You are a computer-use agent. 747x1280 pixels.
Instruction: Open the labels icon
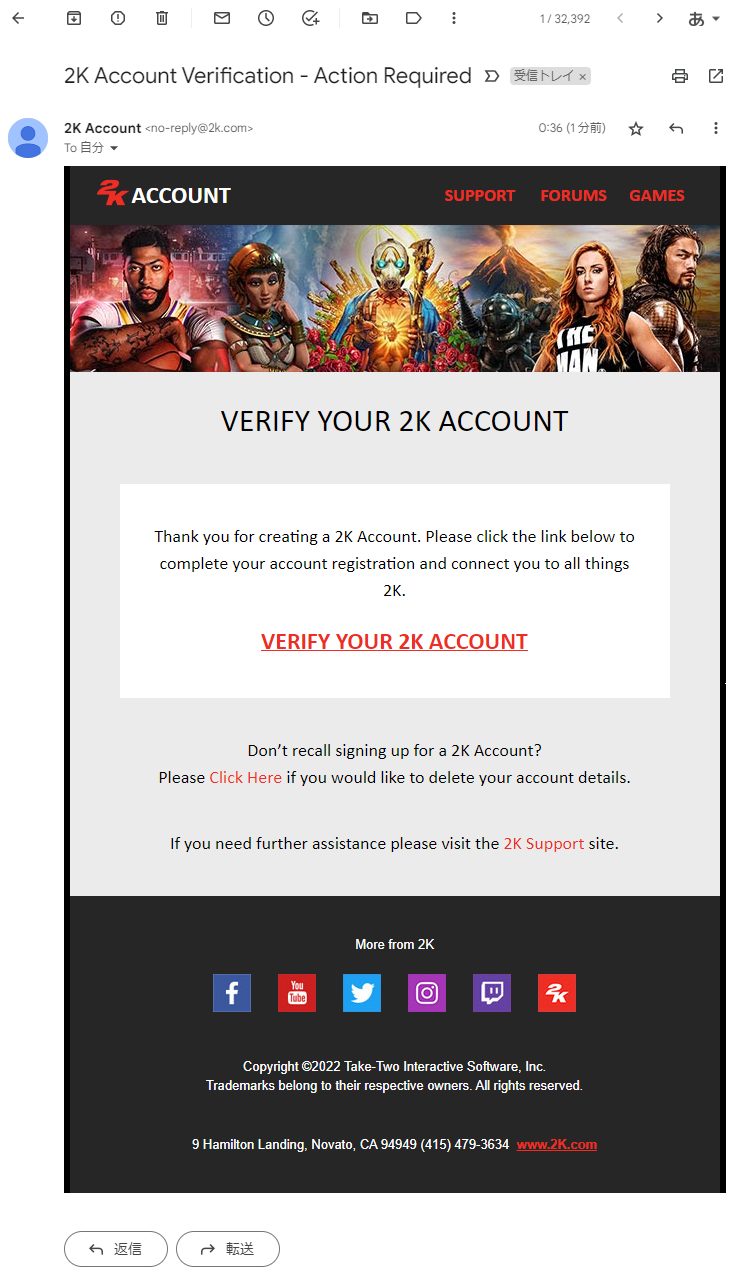tap(413, 18)
